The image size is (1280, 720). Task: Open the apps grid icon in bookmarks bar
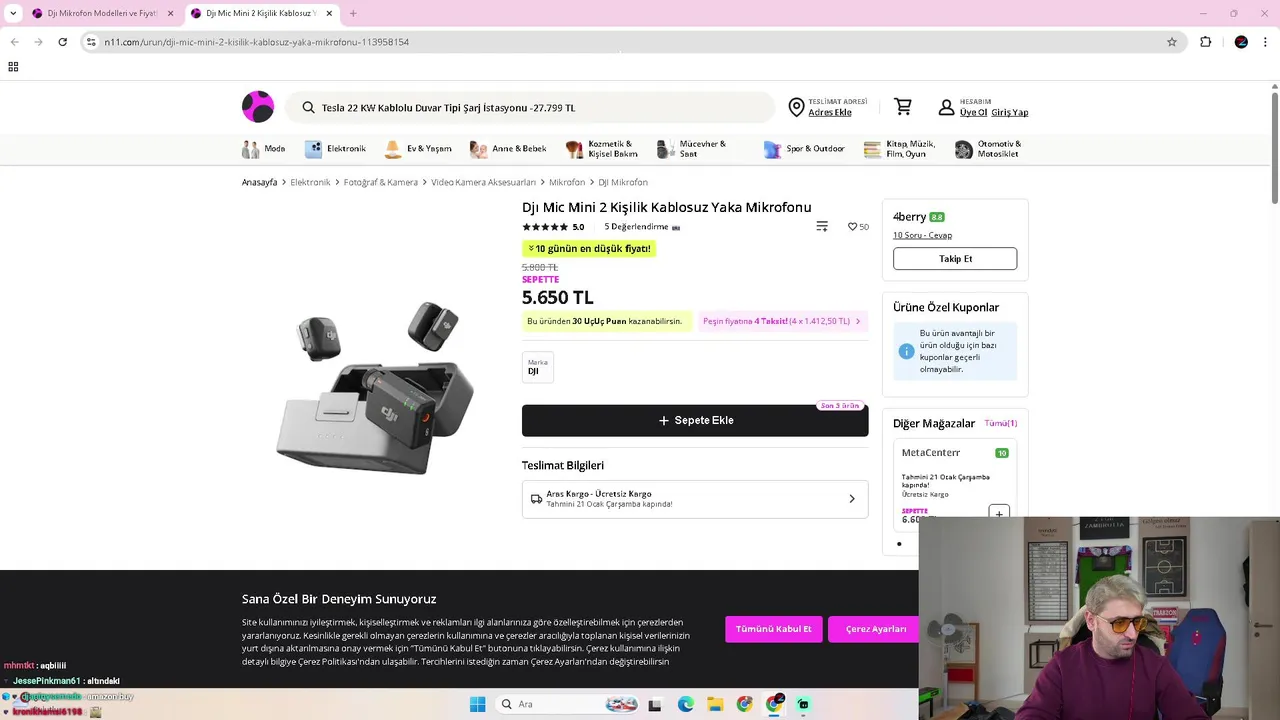click(x=13, y=67)
